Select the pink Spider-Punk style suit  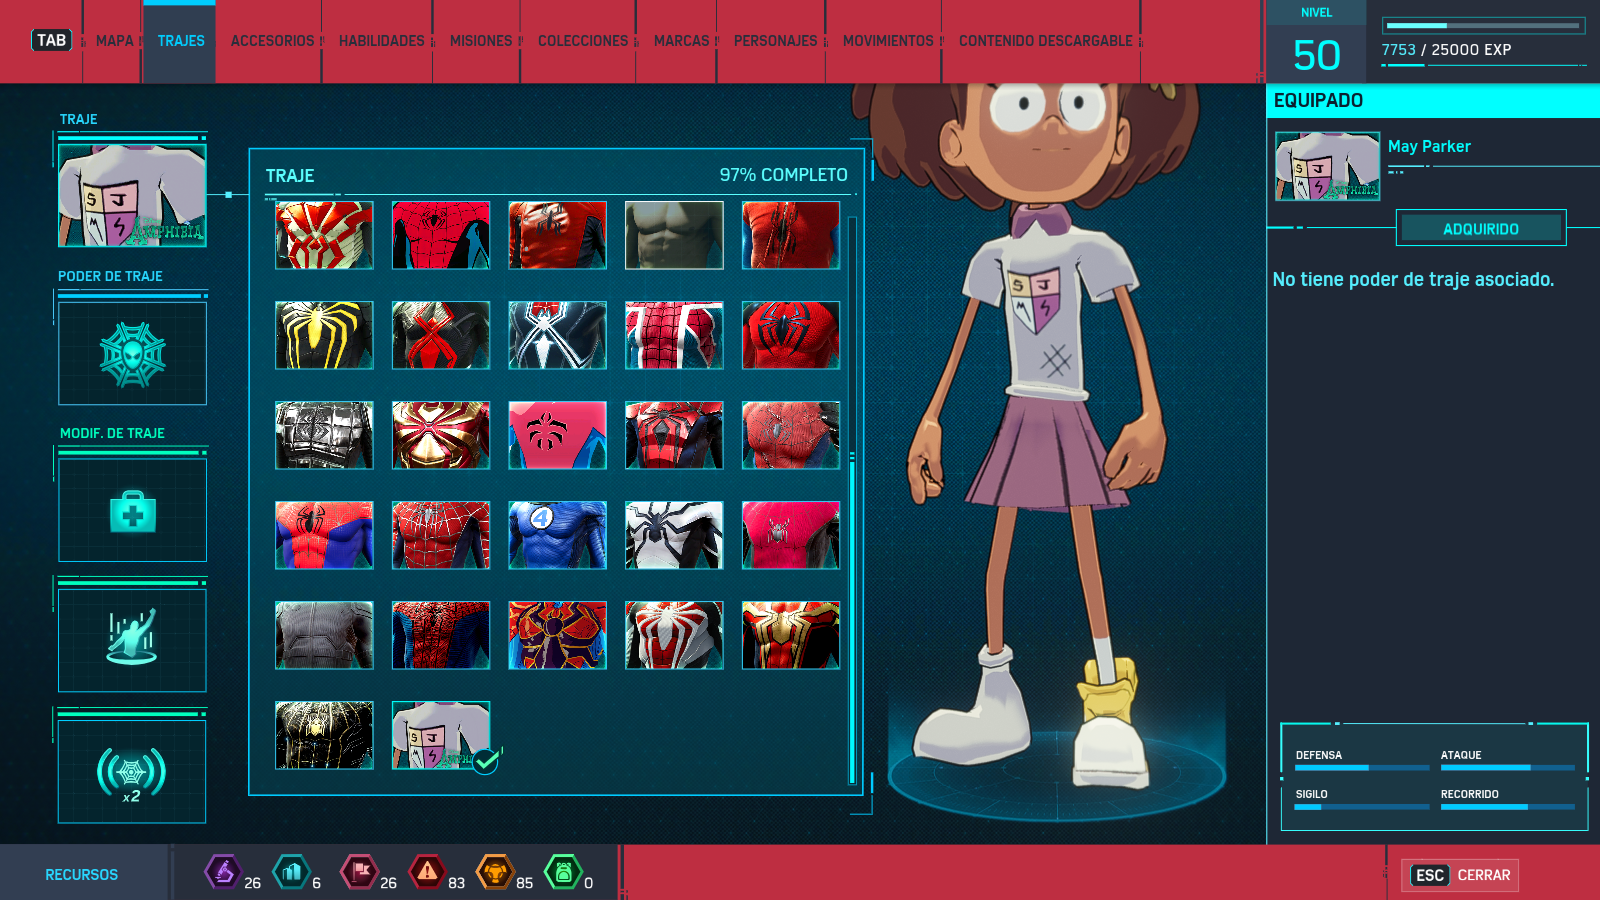click(x=557, y=435)
